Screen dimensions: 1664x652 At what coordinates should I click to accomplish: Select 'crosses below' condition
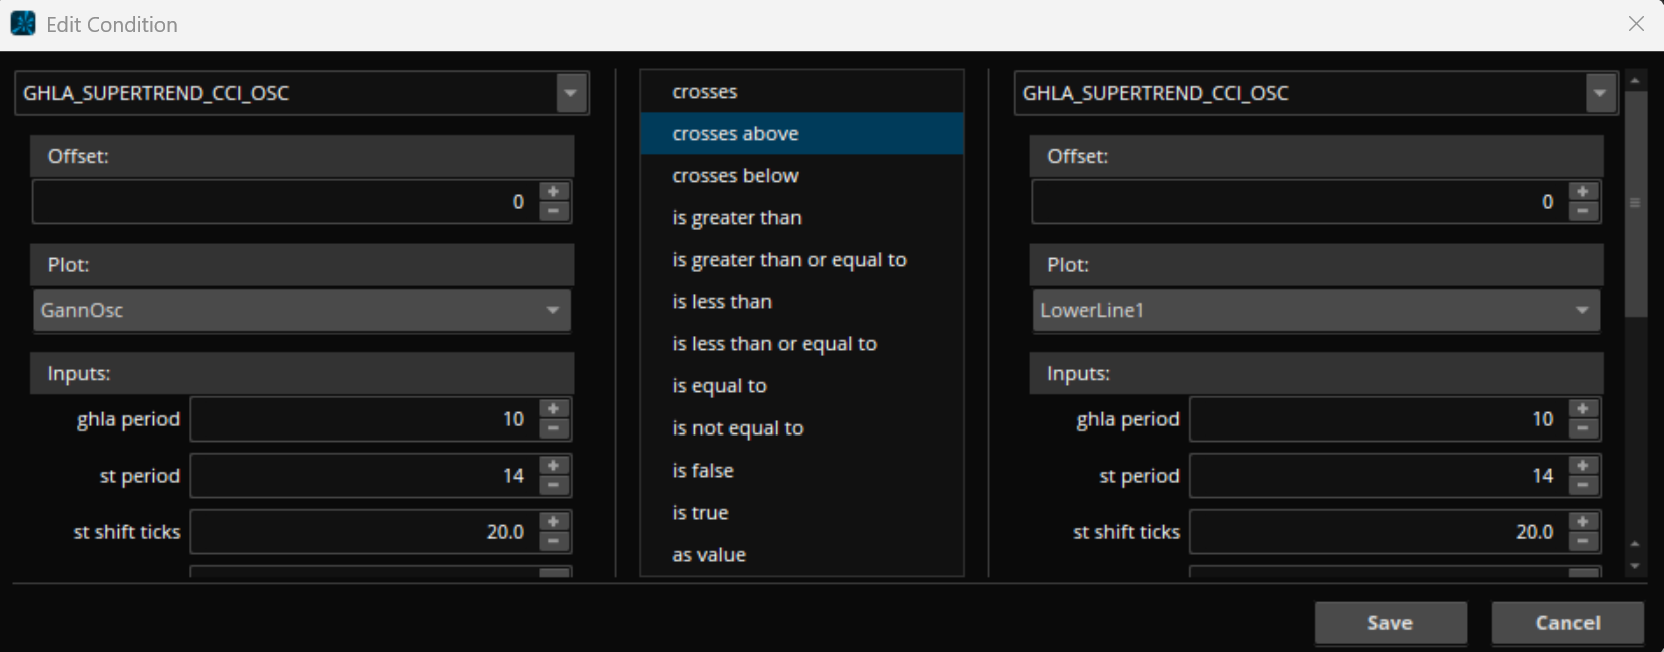point(735,176)
